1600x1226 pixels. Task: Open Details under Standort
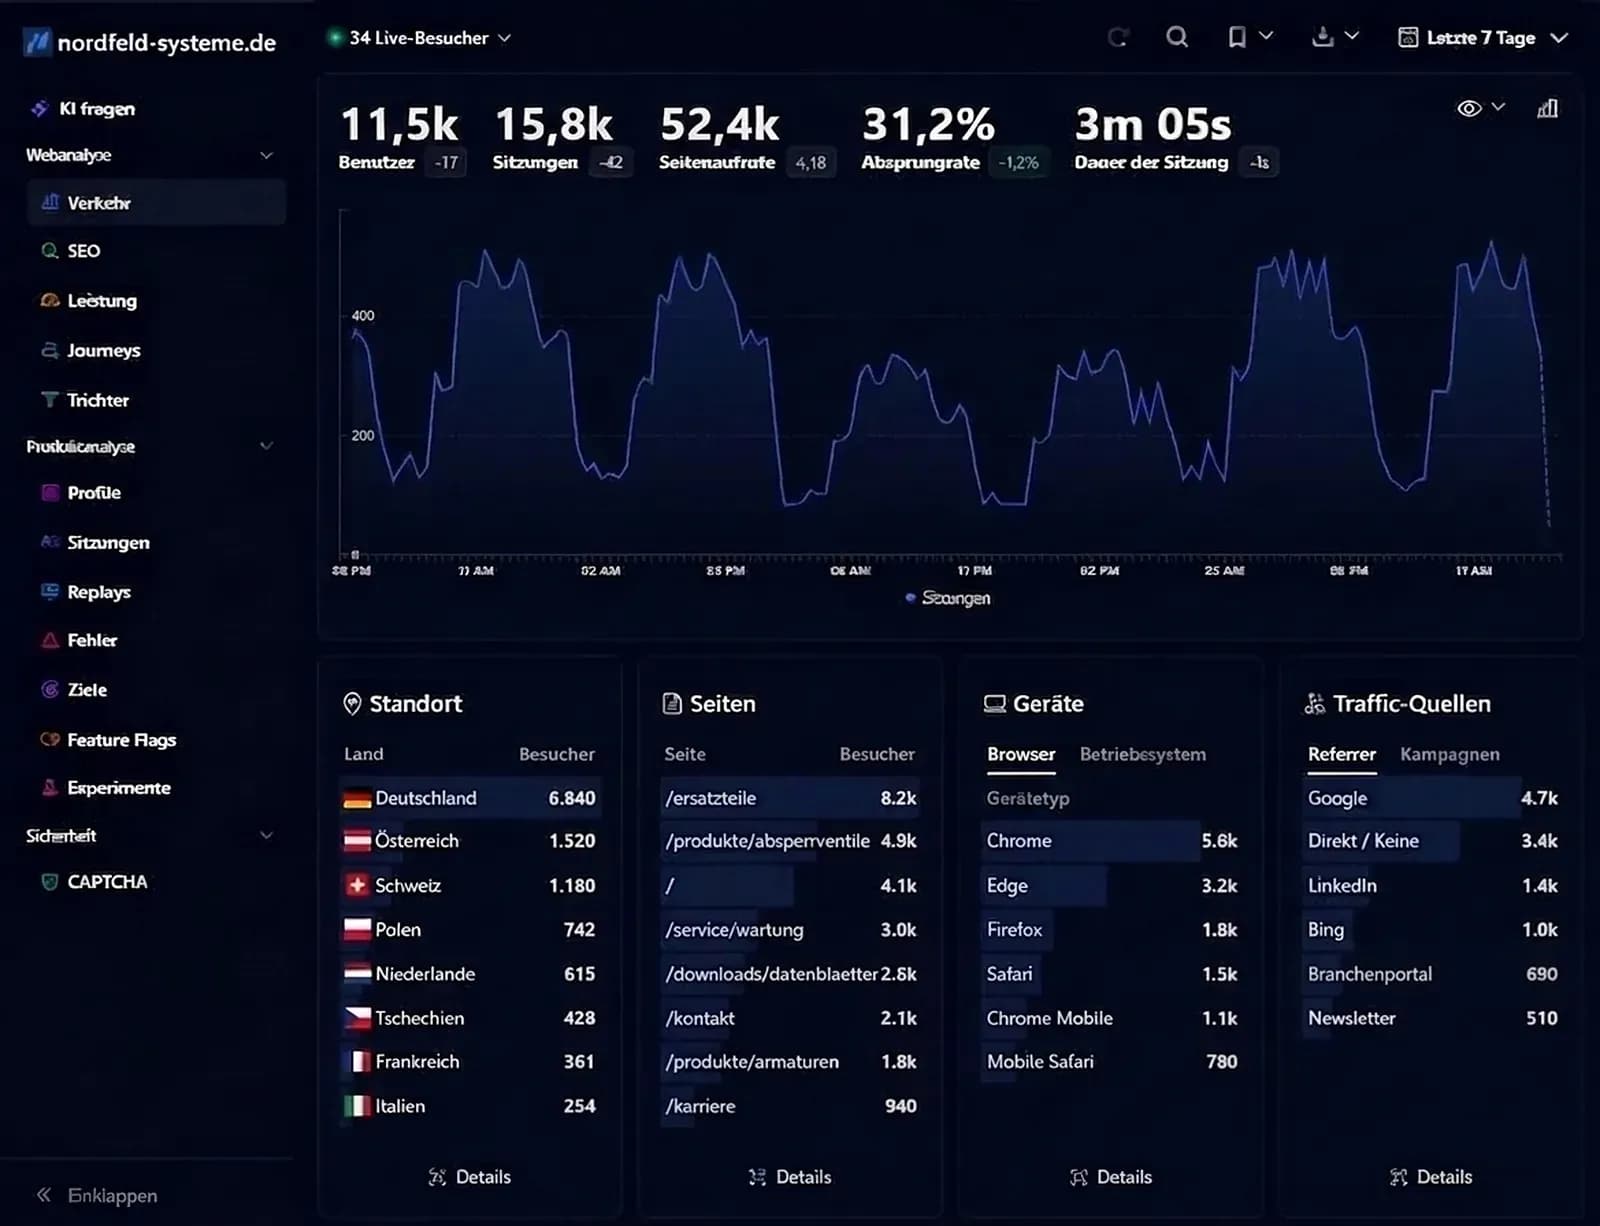470,1177
